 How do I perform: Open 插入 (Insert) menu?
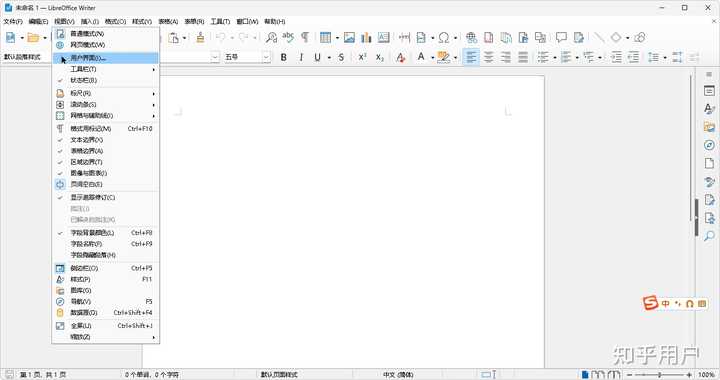click(90, 22)
